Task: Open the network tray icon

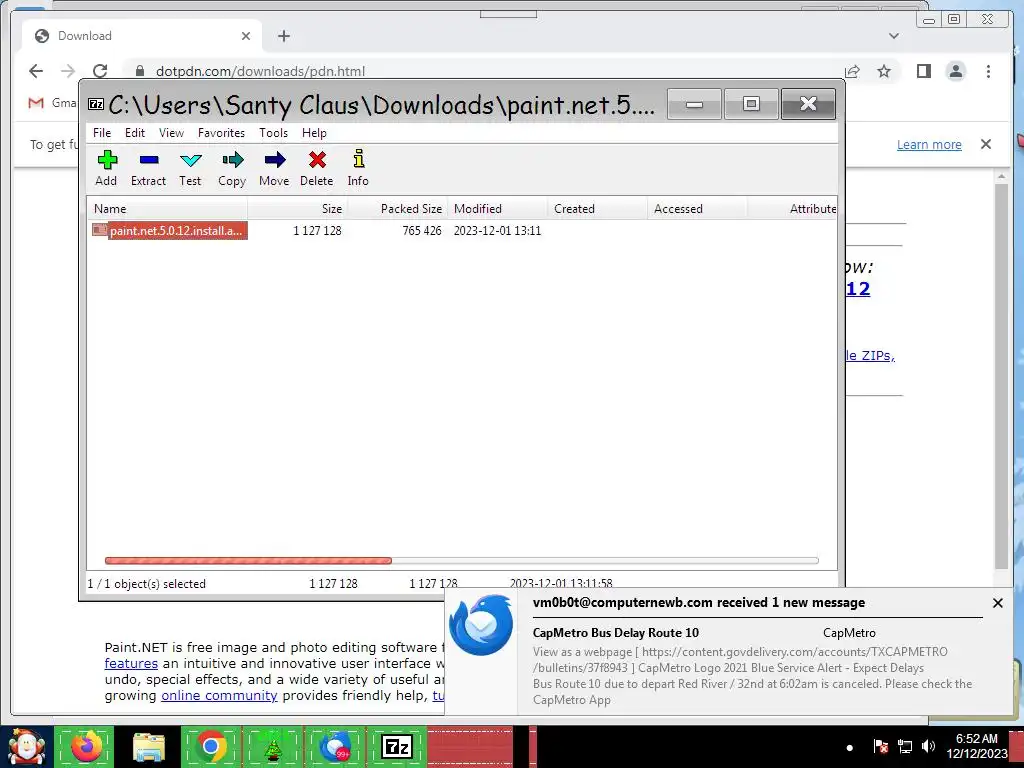Action: pyautogui.click(x=905, y=746)
